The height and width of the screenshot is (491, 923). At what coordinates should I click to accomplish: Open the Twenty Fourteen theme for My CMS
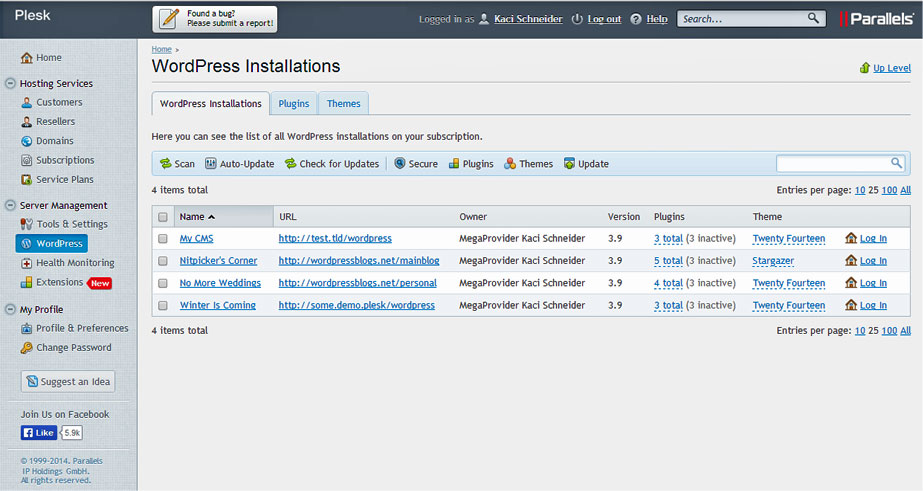789,238
